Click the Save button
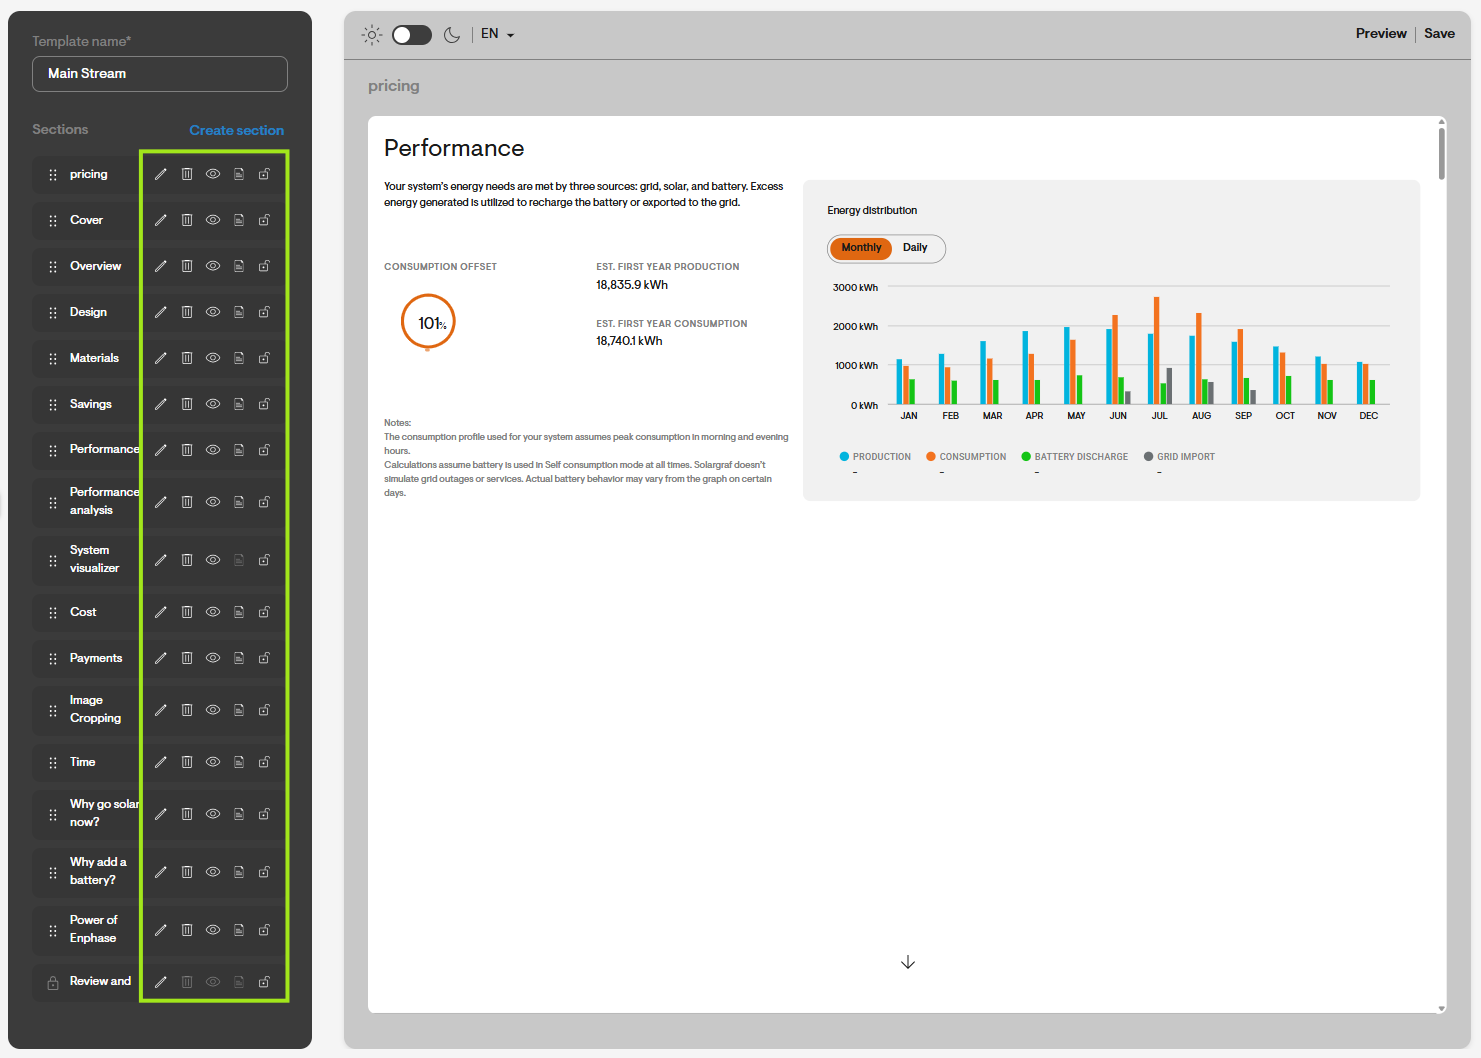Image resolution: width=1481 pixels, height=1058 pixels. pyautogui.click(x=1439, y=33)
